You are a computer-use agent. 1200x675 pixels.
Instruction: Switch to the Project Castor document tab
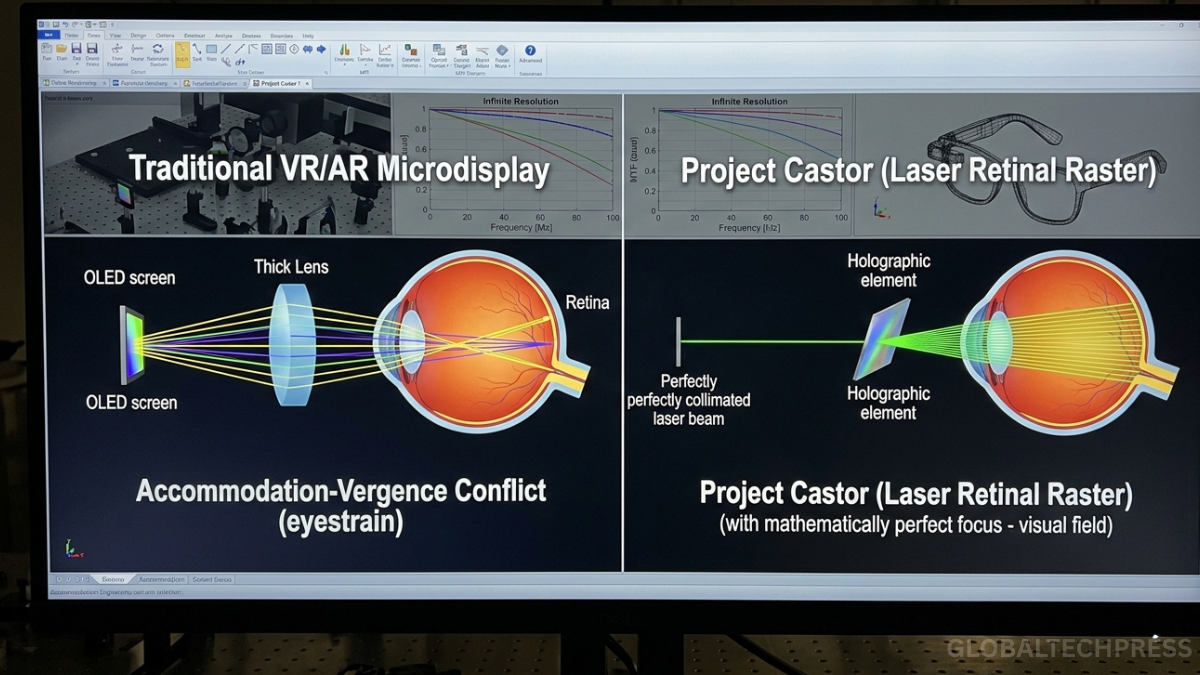(279, 84)
